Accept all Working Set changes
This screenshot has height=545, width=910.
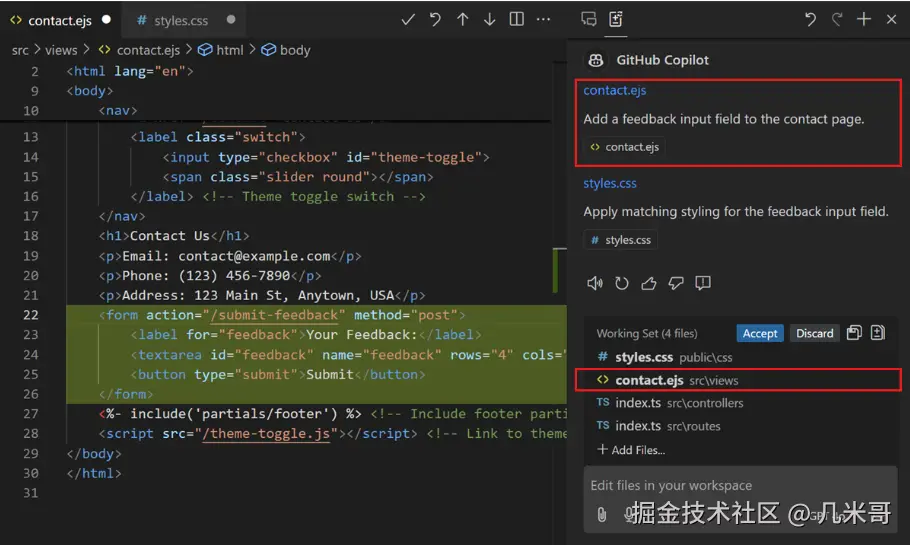(760, 333)
